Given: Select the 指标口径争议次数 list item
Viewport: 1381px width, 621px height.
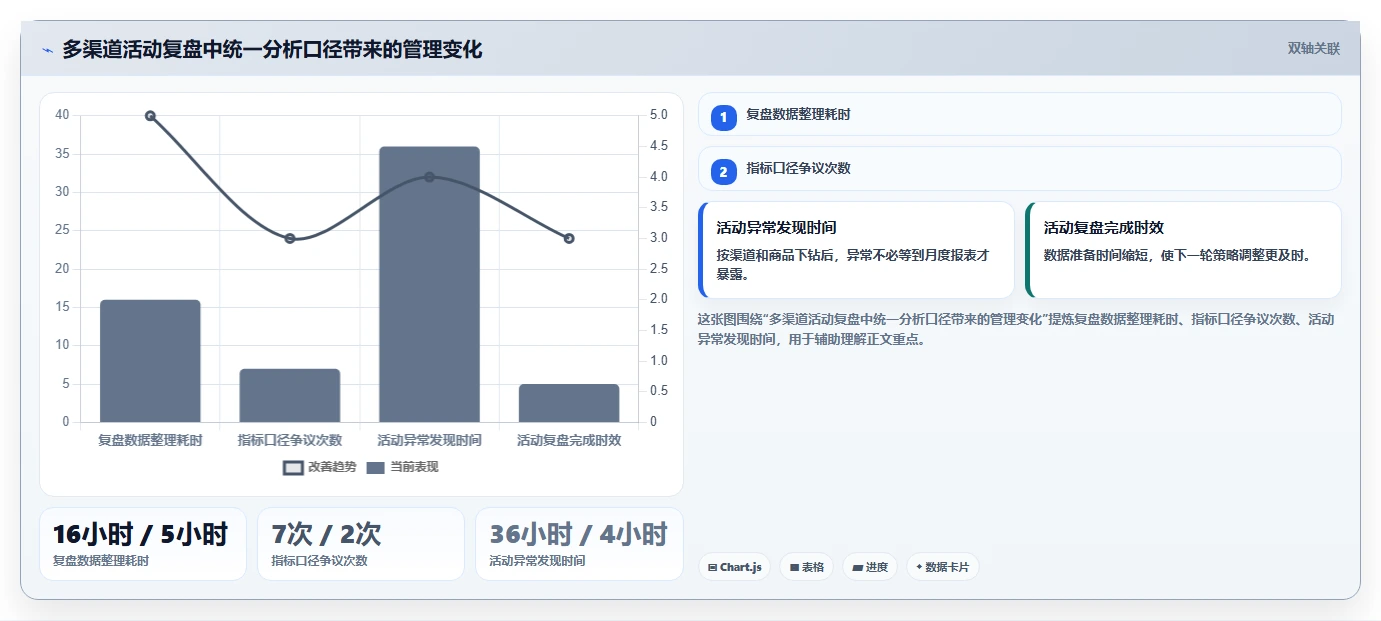Looking at the screenshot, I should pos(1019,168).
